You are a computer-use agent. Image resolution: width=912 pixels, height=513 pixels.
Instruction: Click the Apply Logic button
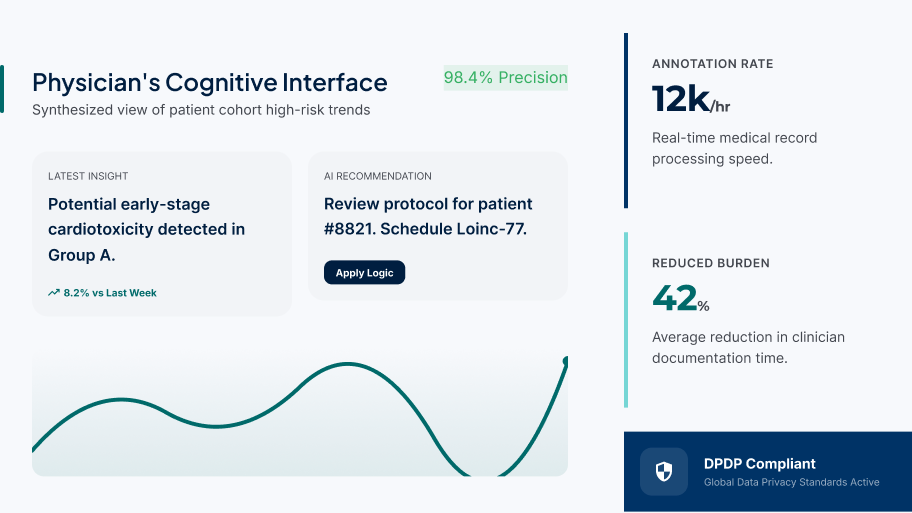point(364,272)
